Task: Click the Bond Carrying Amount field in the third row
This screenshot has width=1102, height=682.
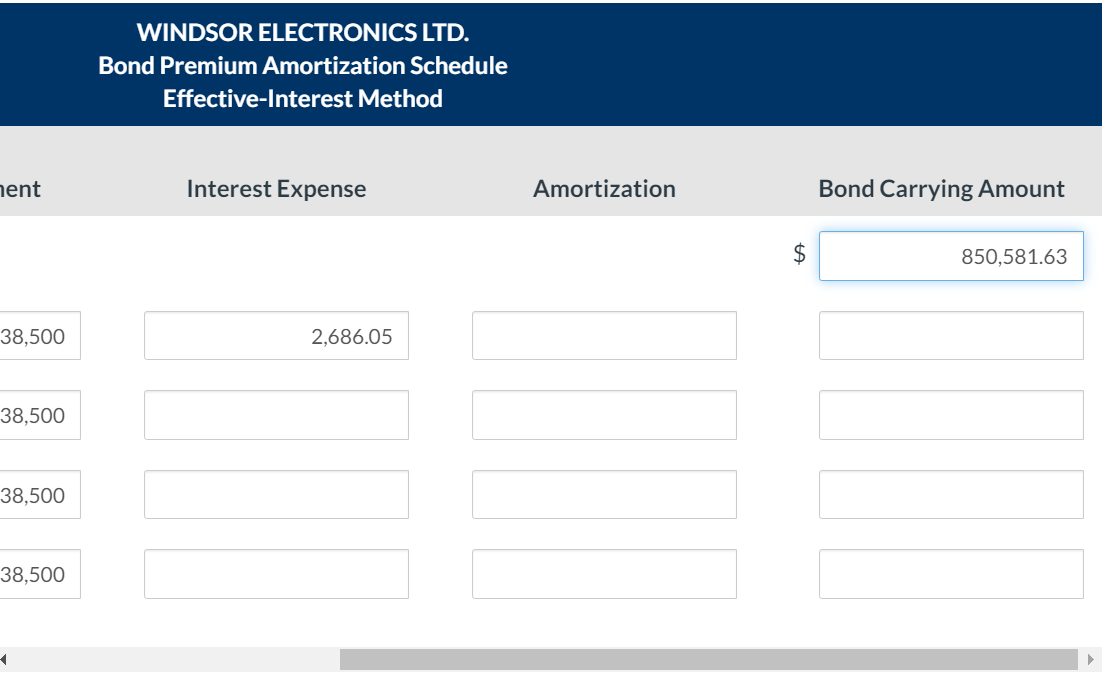Action: click(950, 494)
